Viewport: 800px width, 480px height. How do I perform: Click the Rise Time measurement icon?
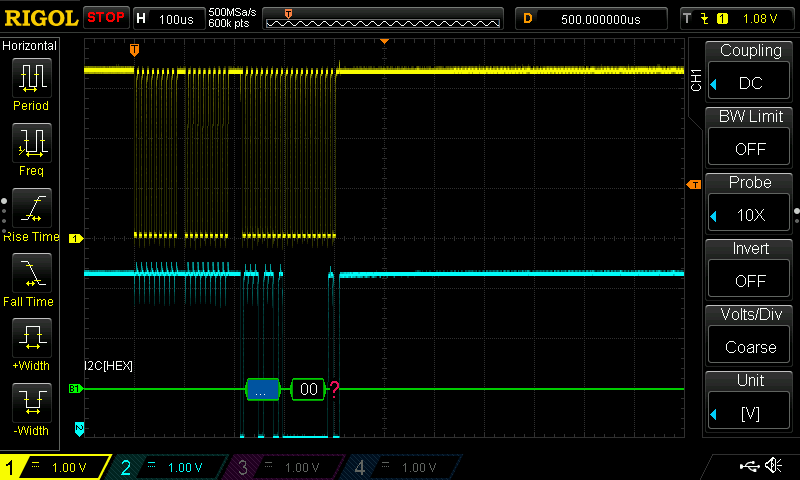pyautogui.click(x=31, y=212)
